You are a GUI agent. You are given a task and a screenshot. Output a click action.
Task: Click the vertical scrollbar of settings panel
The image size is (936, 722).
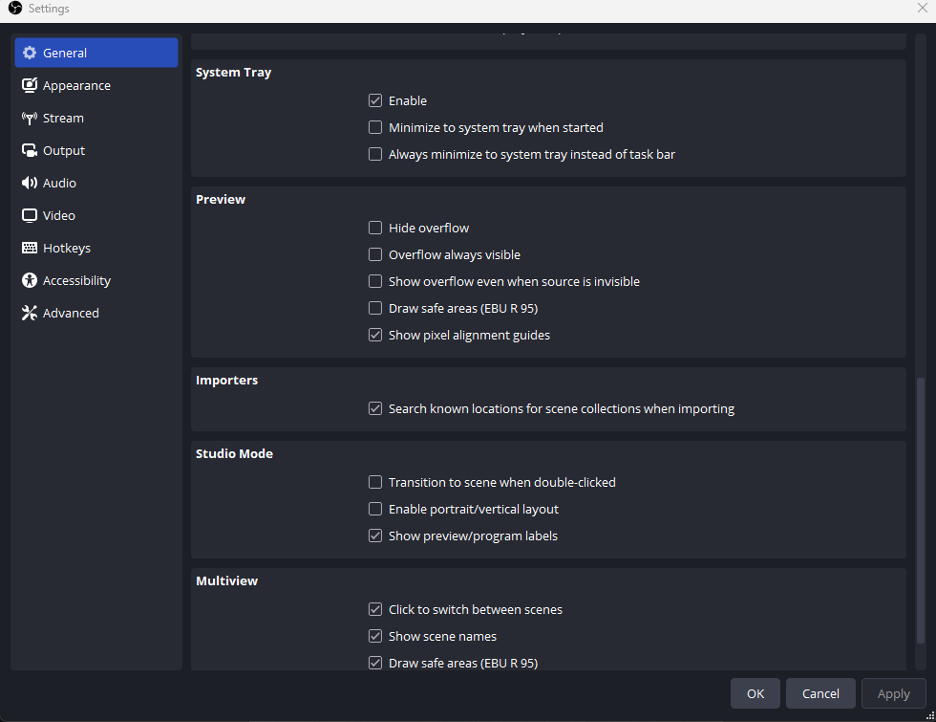click(920, 510)
